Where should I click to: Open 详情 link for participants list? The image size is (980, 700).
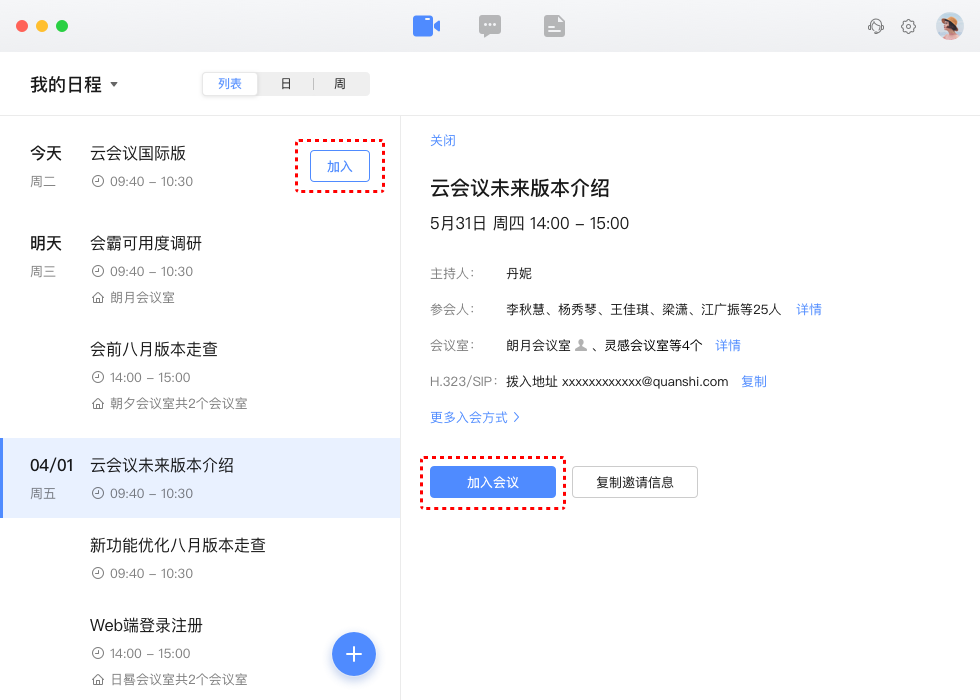point(809,309)
